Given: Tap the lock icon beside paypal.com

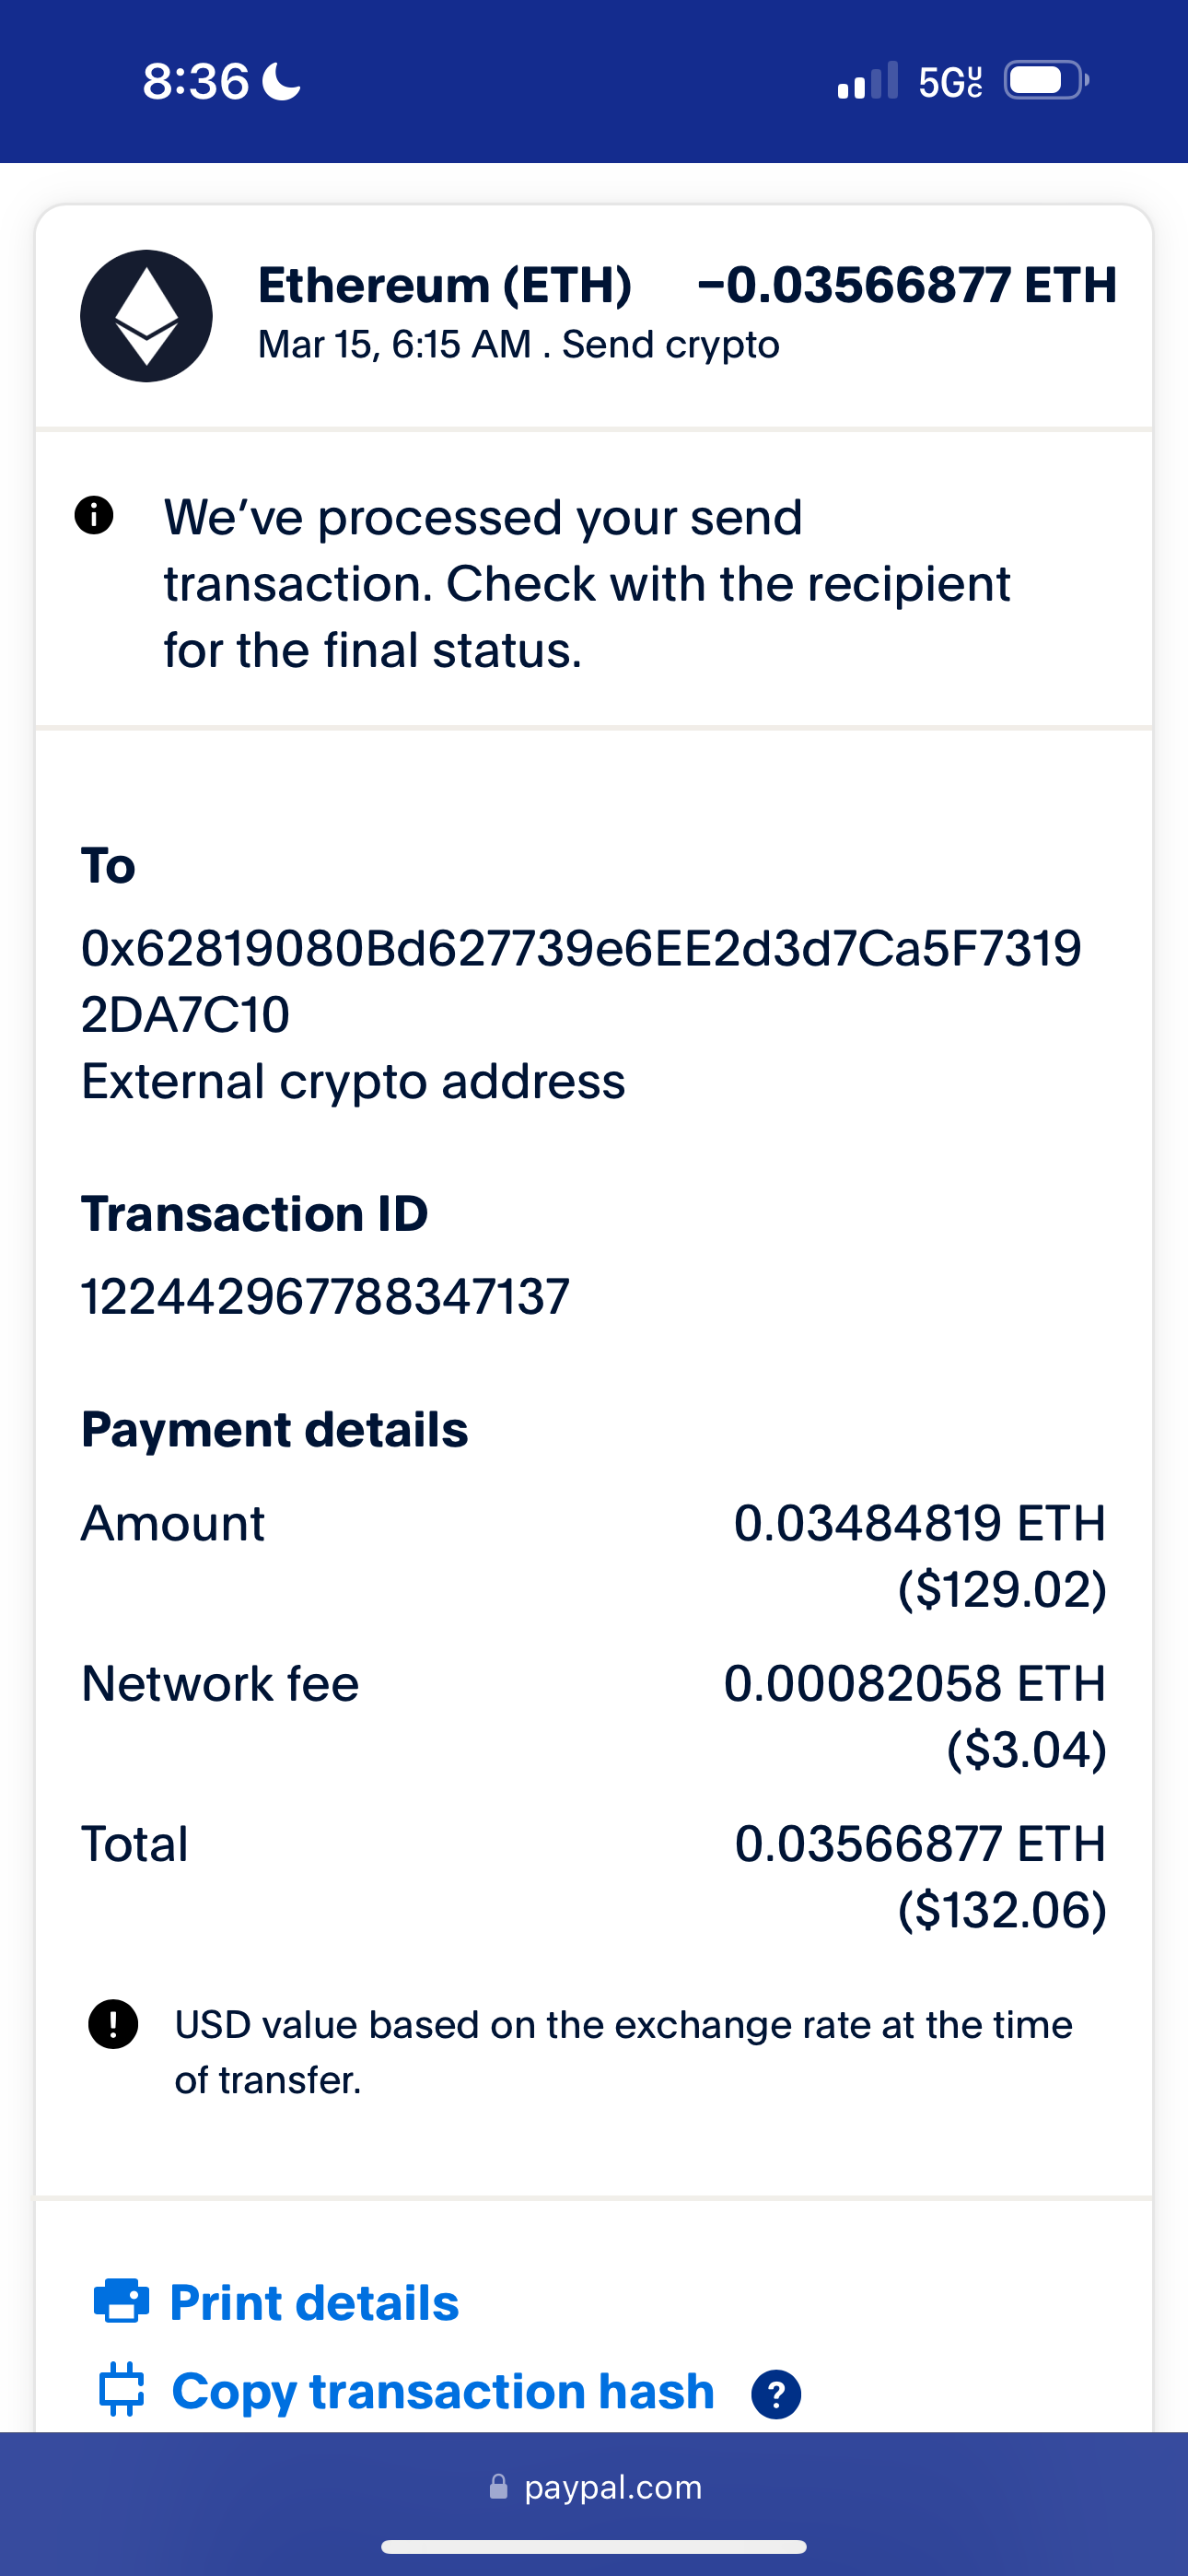Looking at the screenshot, I should click(x=498, y=2487).
